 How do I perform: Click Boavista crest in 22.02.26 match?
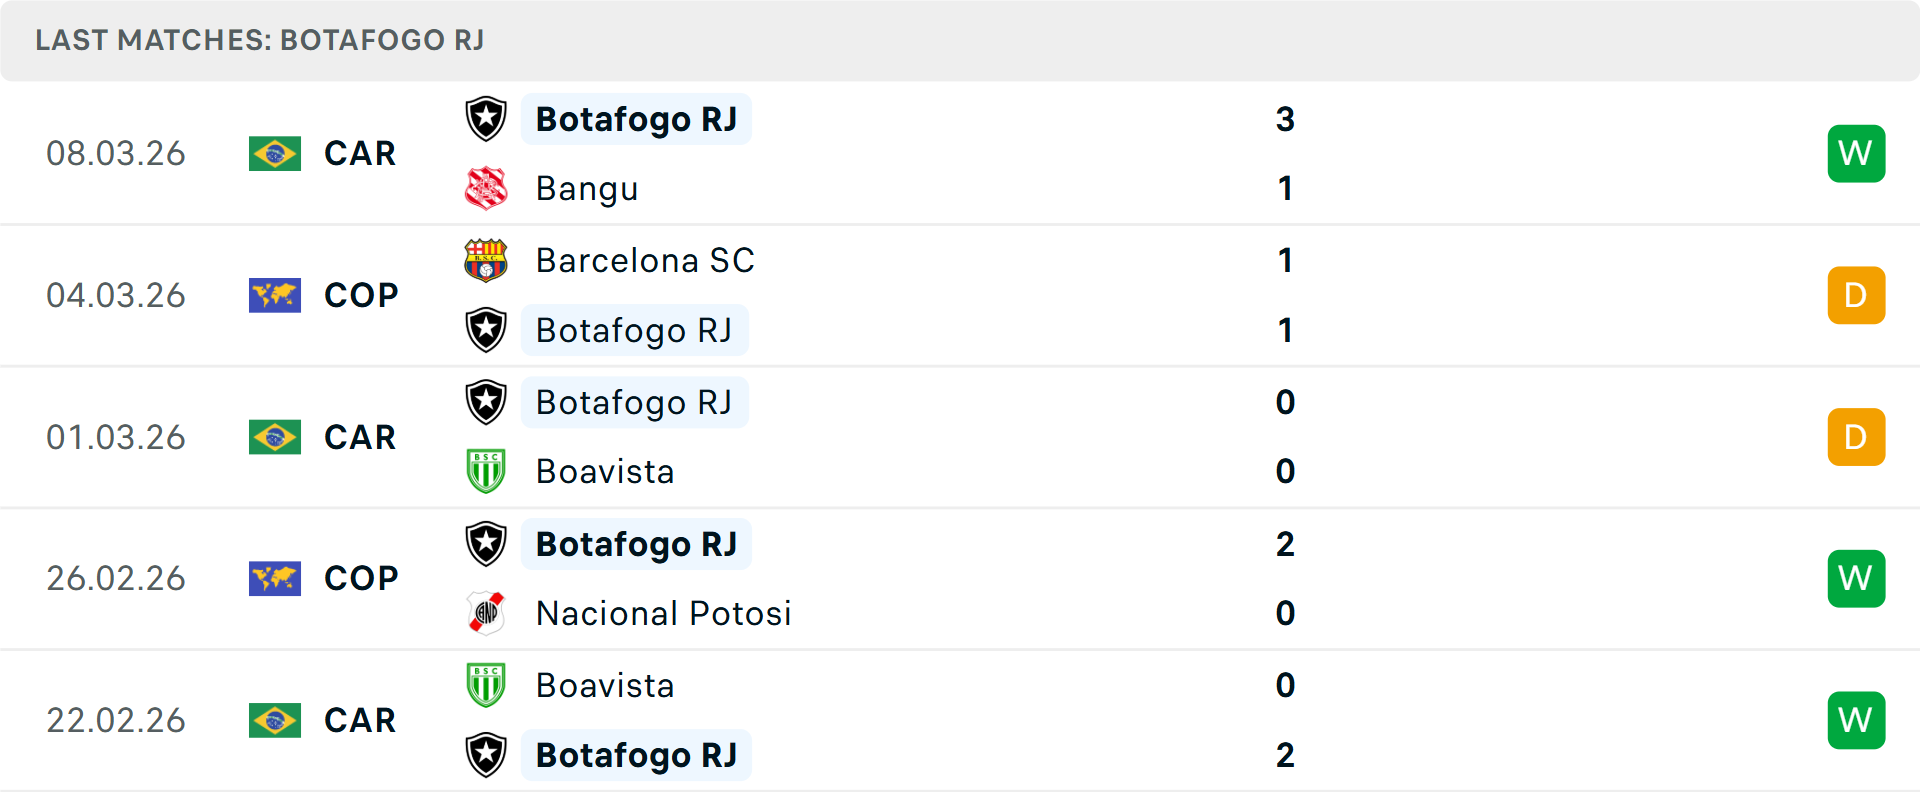[486, 685]
